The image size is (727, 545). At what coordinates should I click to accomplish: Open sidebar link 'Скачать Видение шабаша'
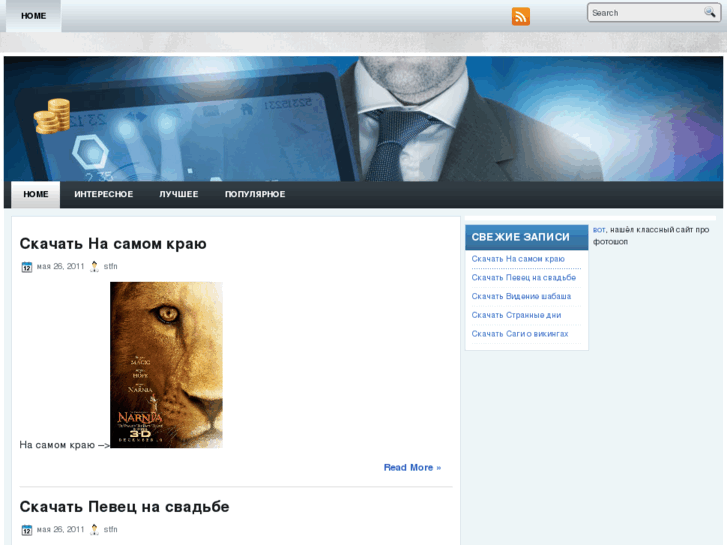pos(521,296)
